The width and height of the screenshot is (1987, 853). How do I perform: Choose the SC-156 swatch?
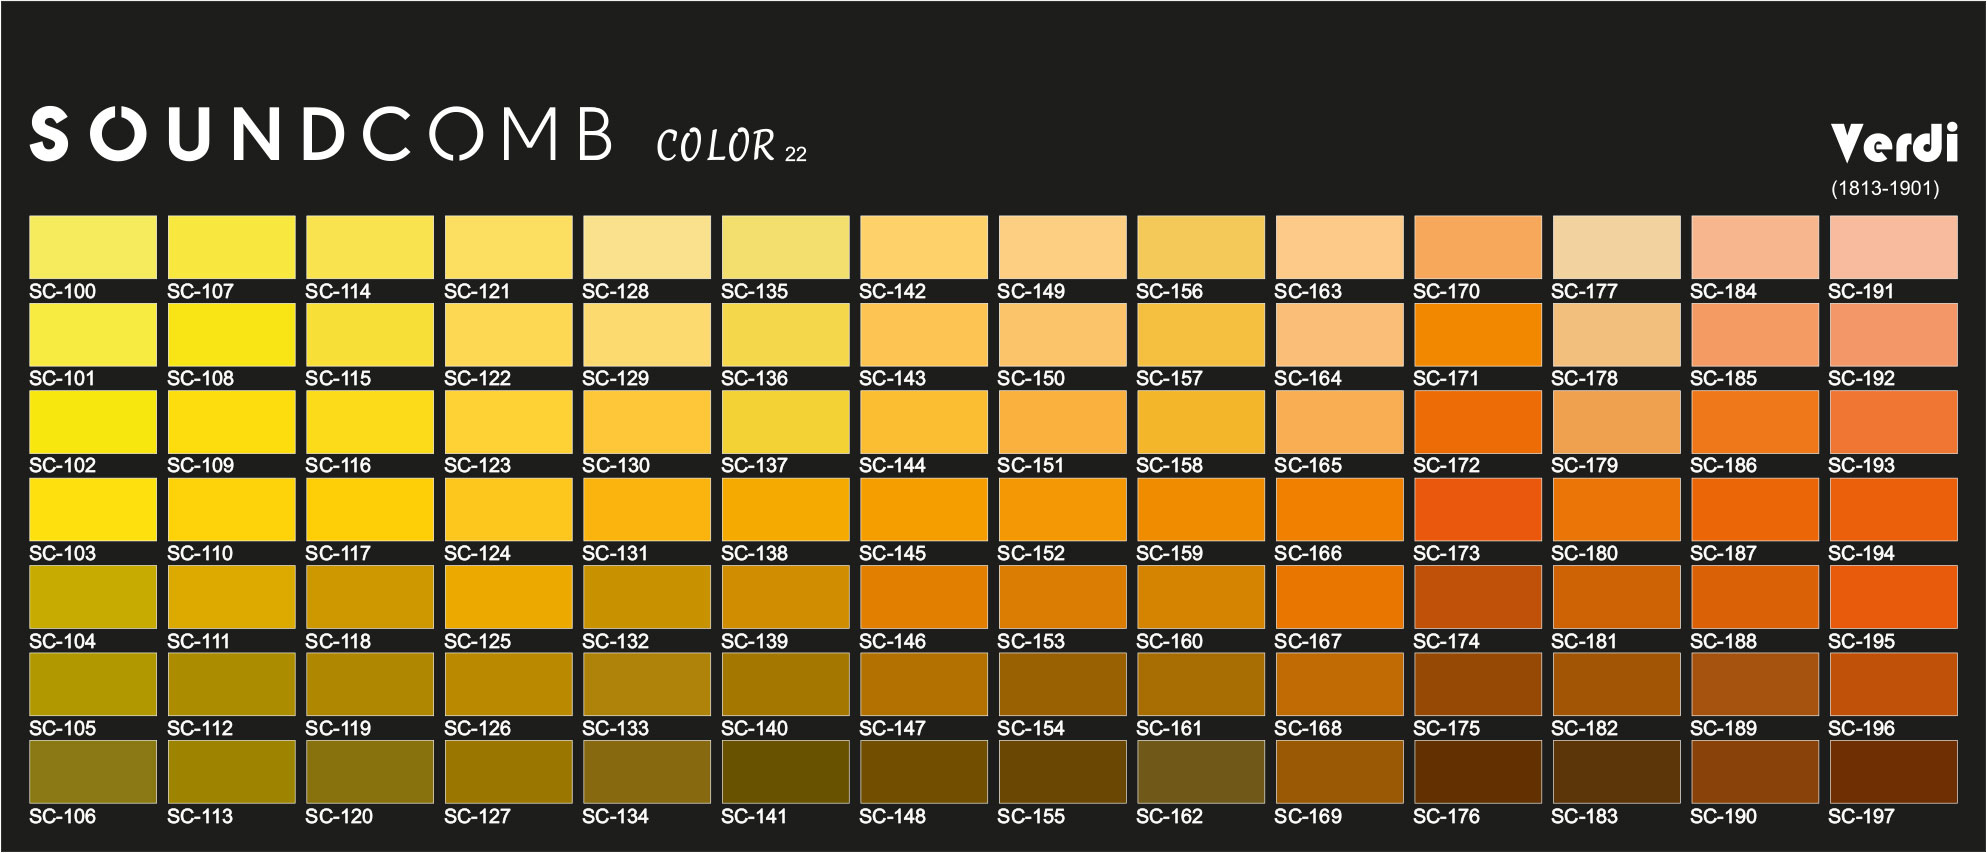1201,247
